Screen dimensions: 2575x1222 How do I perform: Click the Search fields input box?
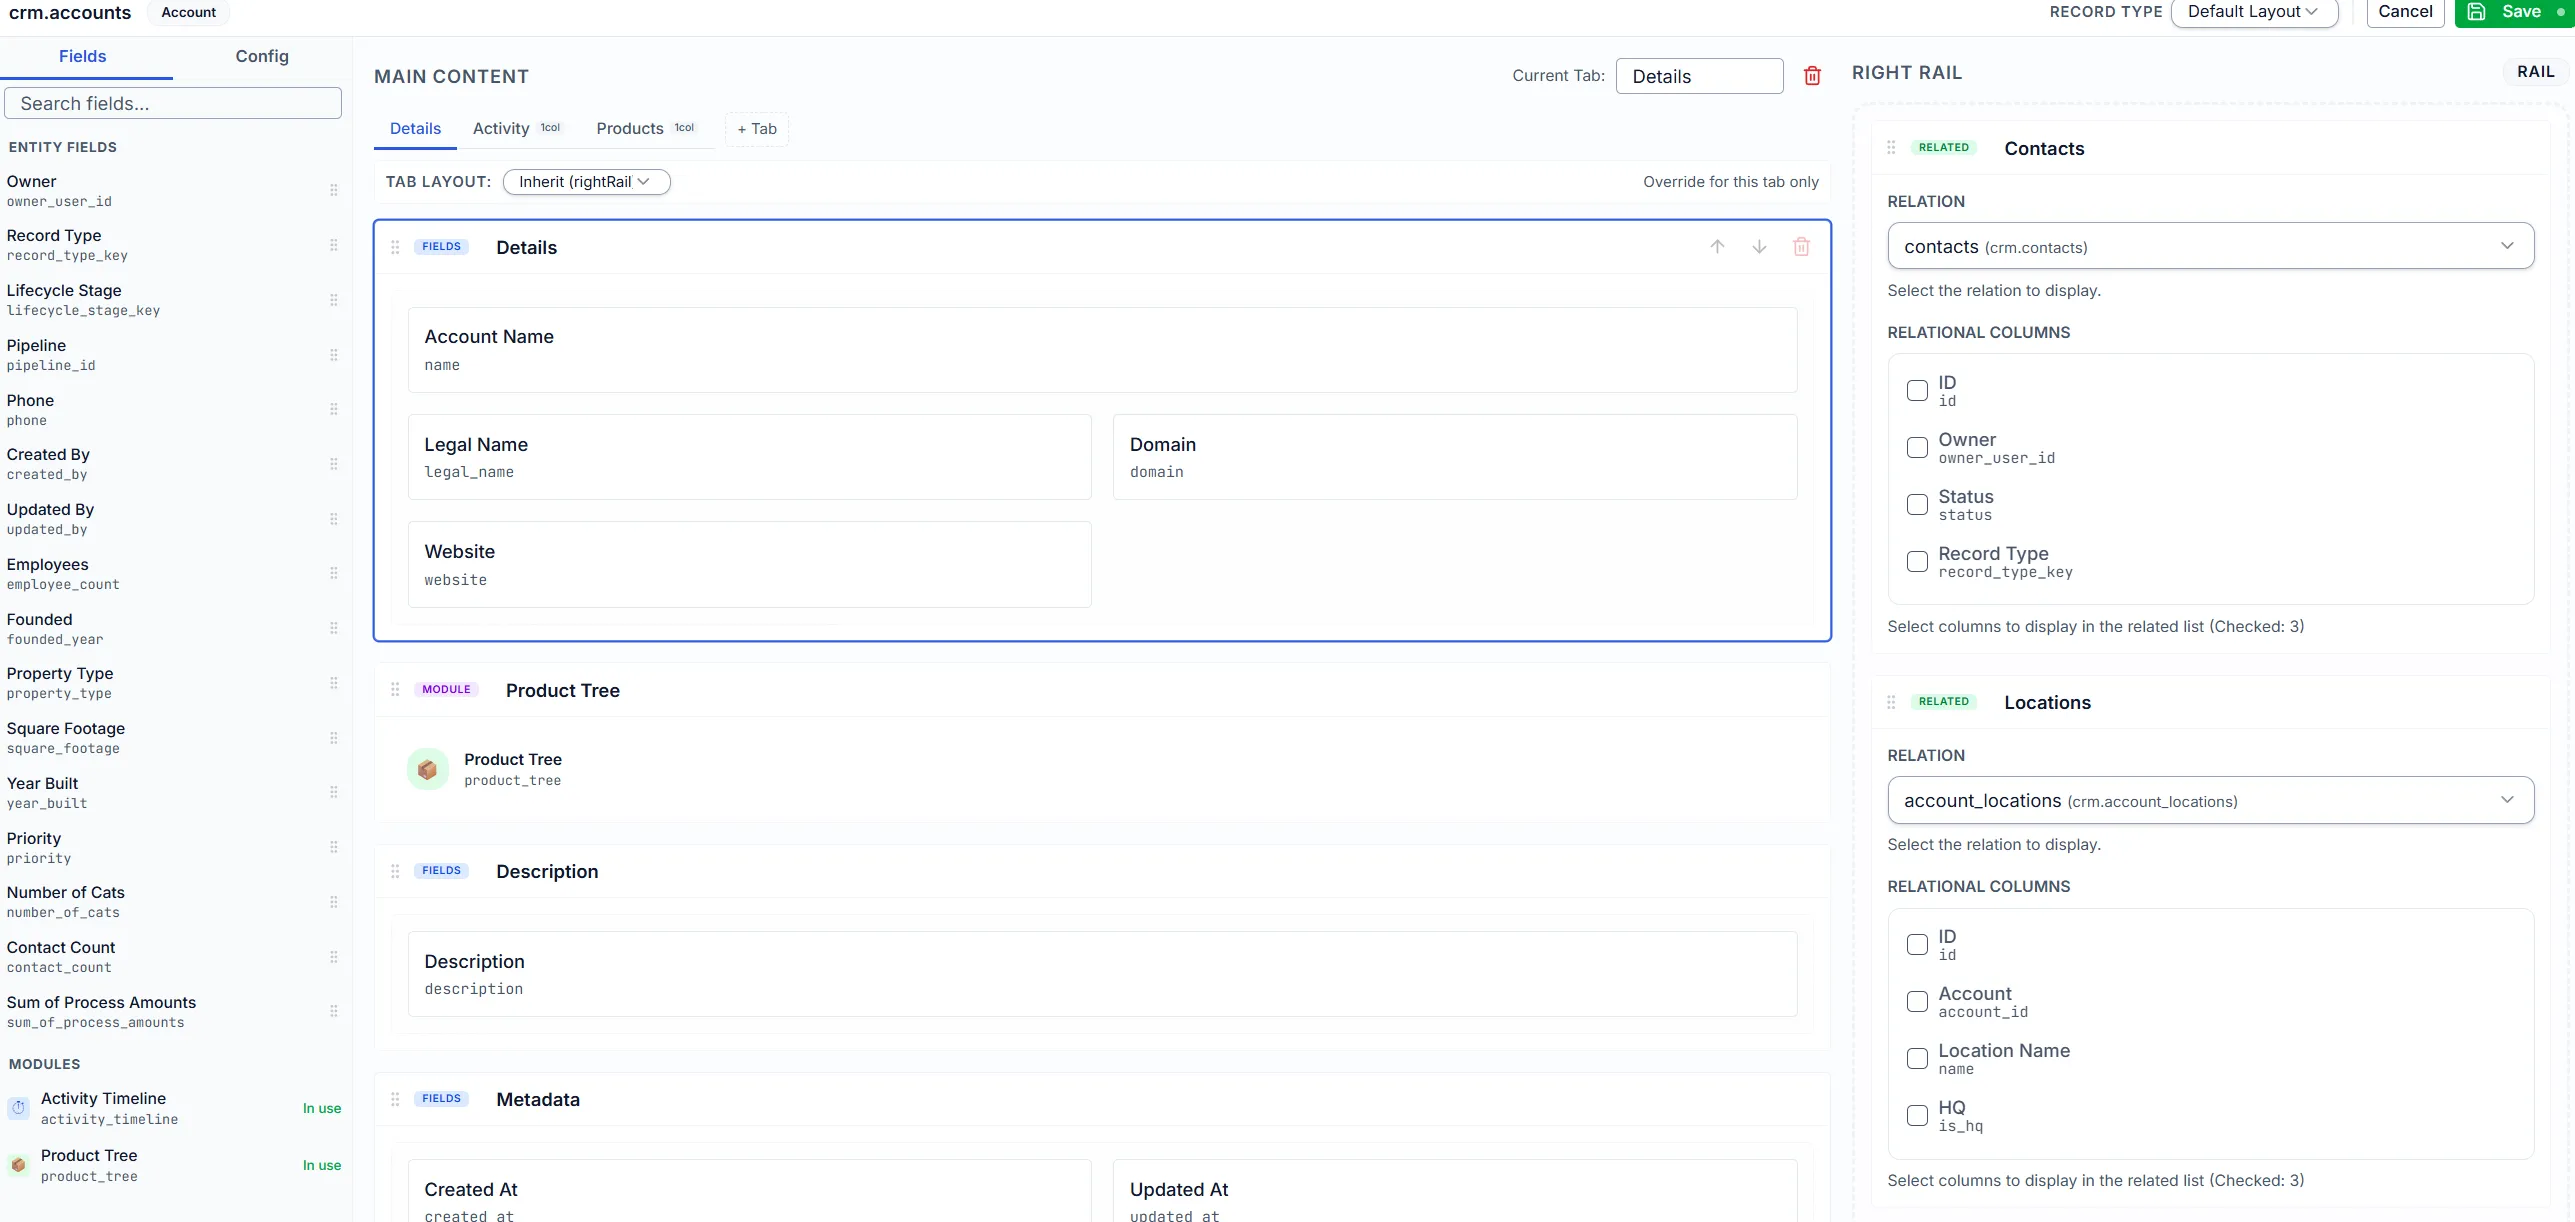point(172,103)
